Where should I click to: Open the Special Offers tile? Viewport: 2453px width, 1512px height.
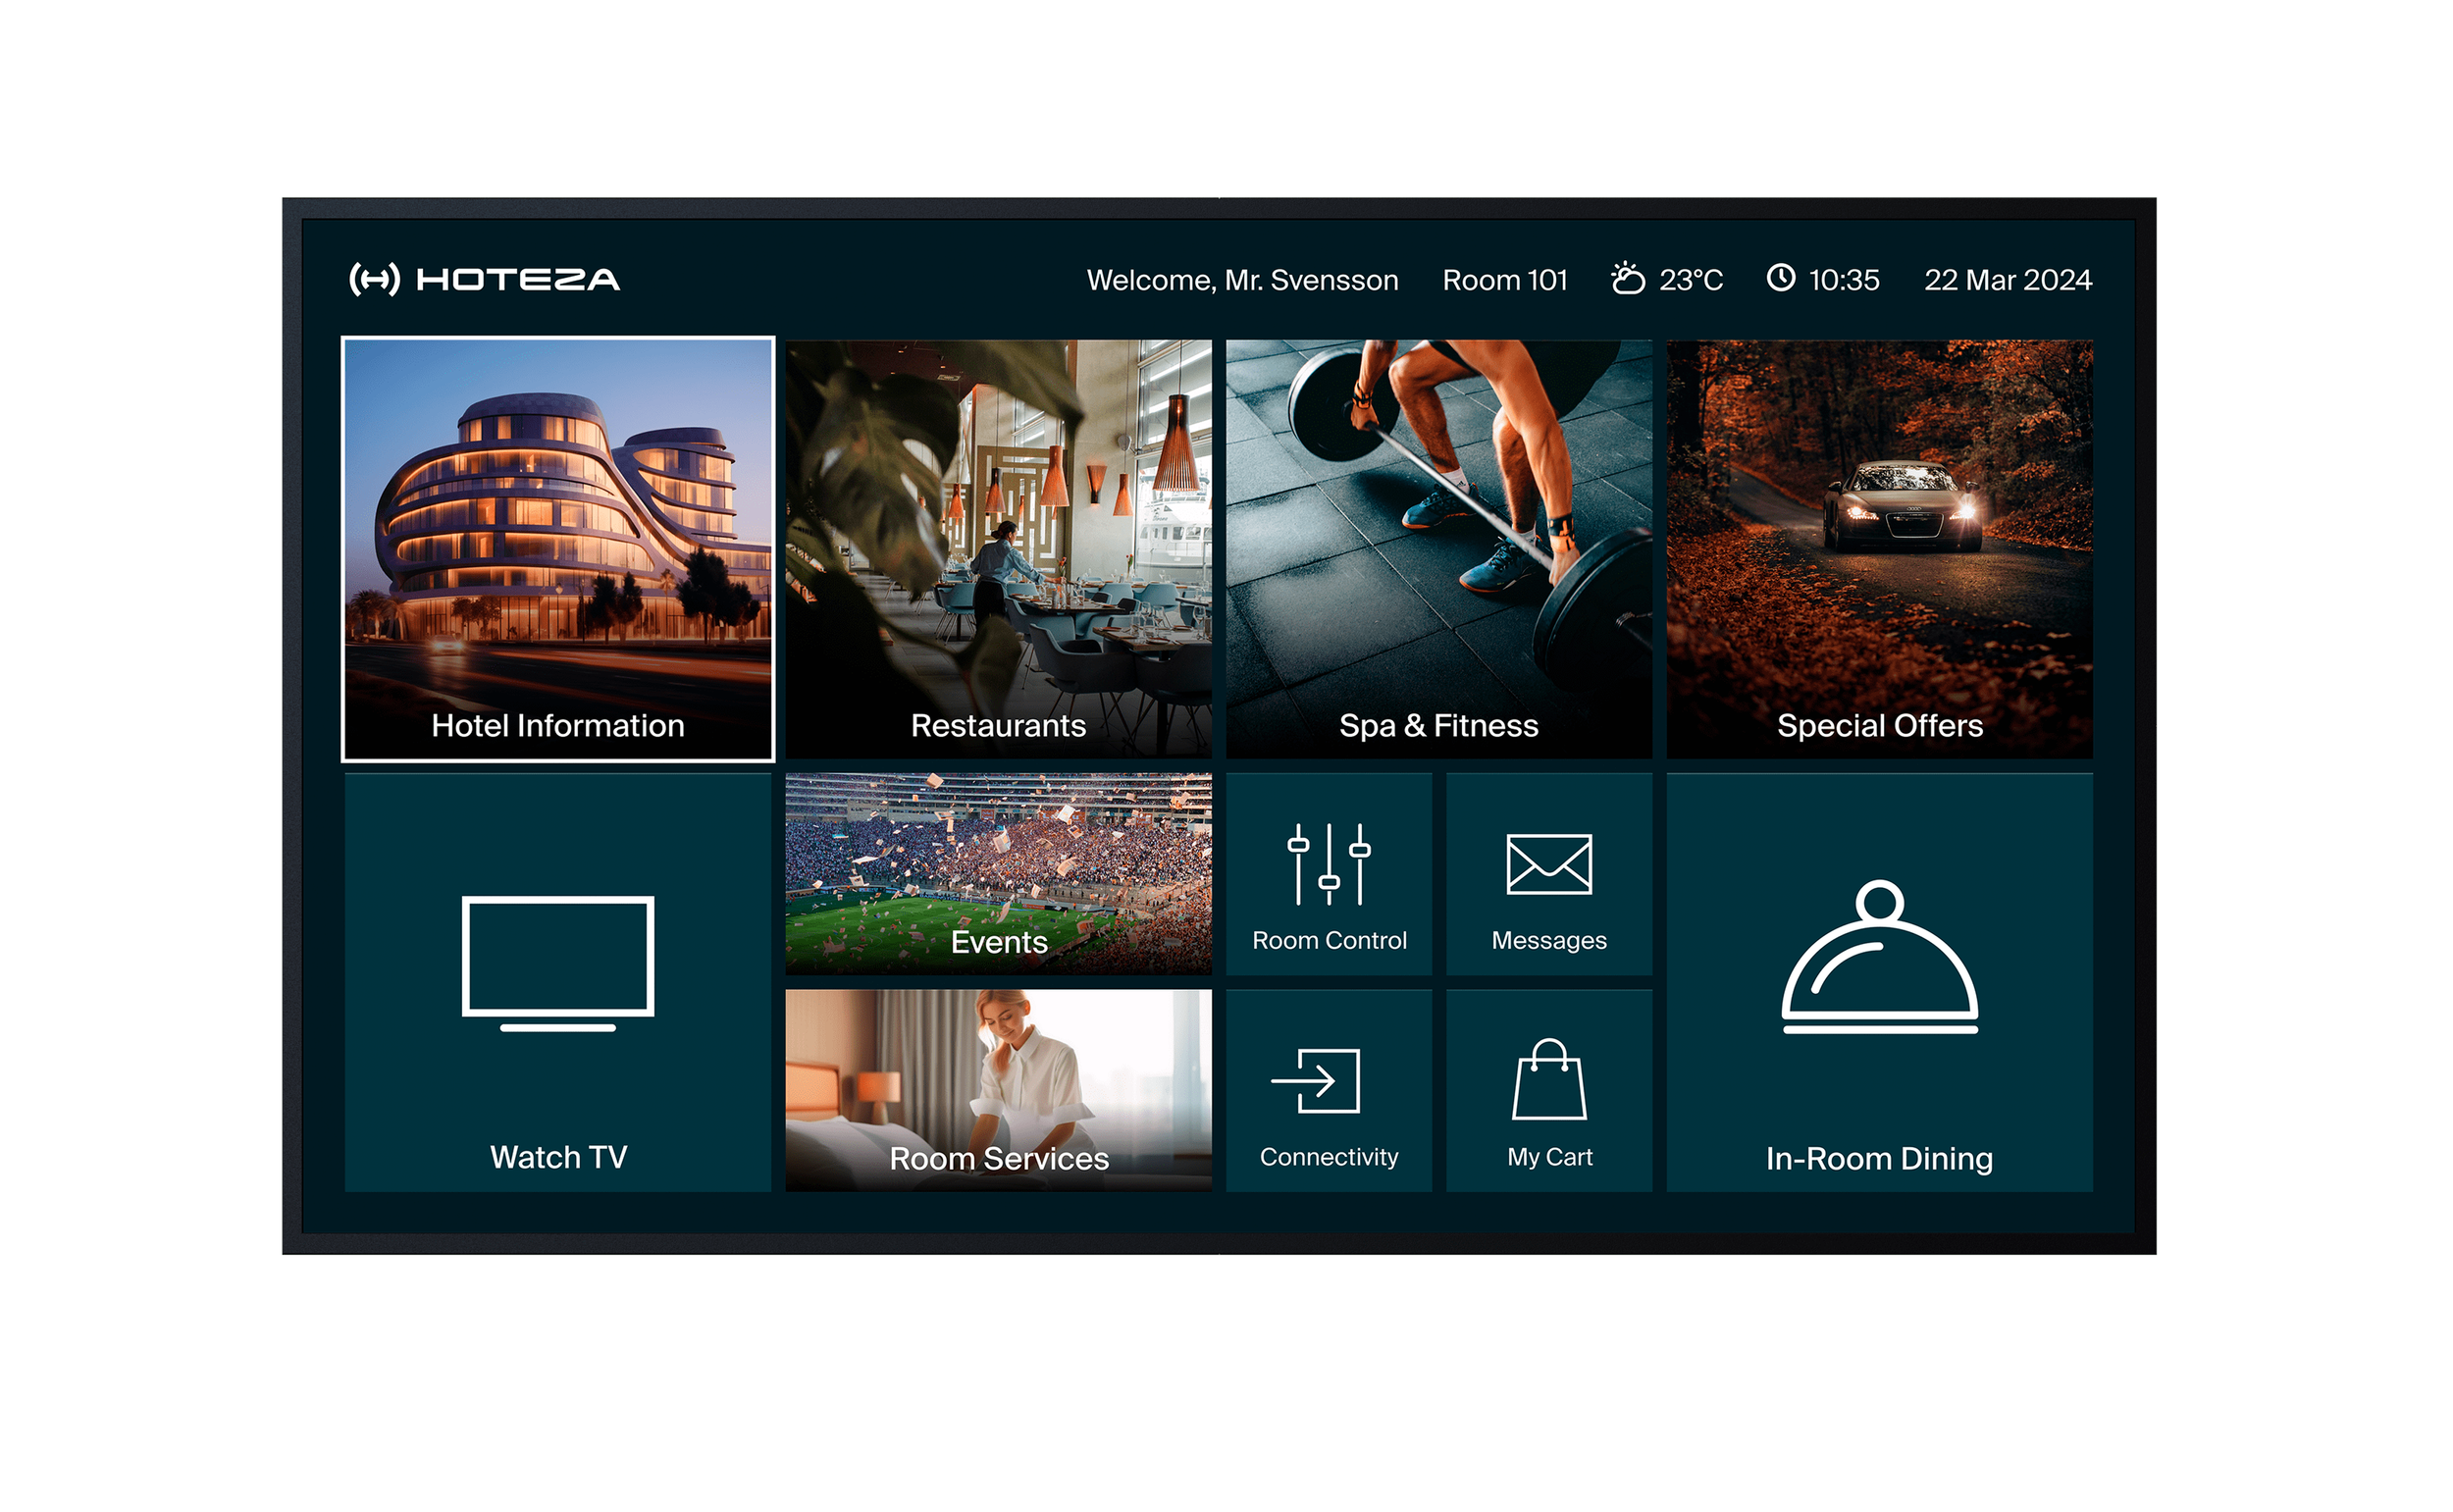[x=1879, y=548]
